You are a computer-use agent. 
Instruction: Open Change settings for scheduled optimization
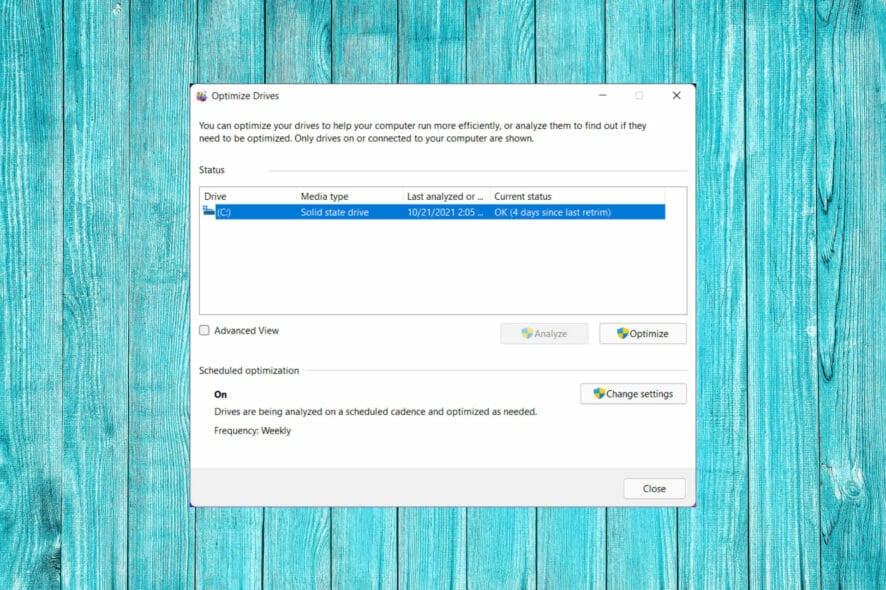(633, 393)
